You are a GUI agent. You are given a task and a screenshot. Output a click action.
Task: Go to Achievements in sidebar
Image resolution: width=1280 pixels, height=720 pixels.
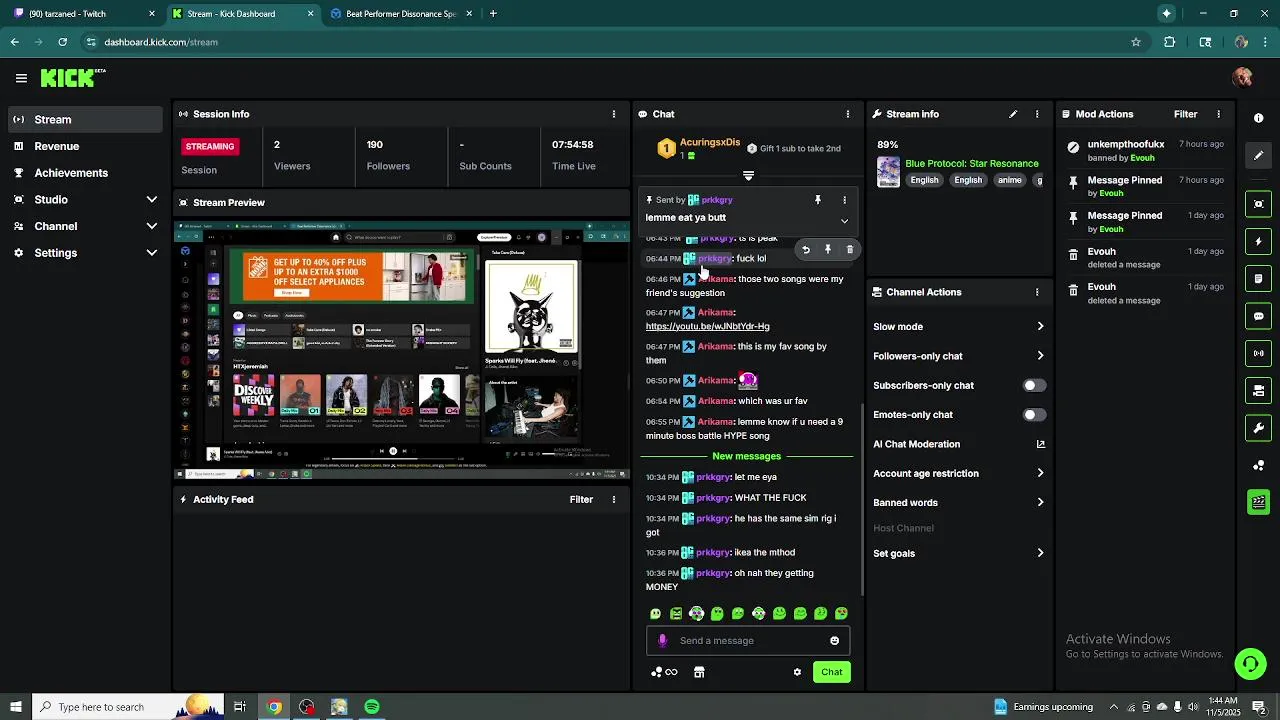point(85,172)
